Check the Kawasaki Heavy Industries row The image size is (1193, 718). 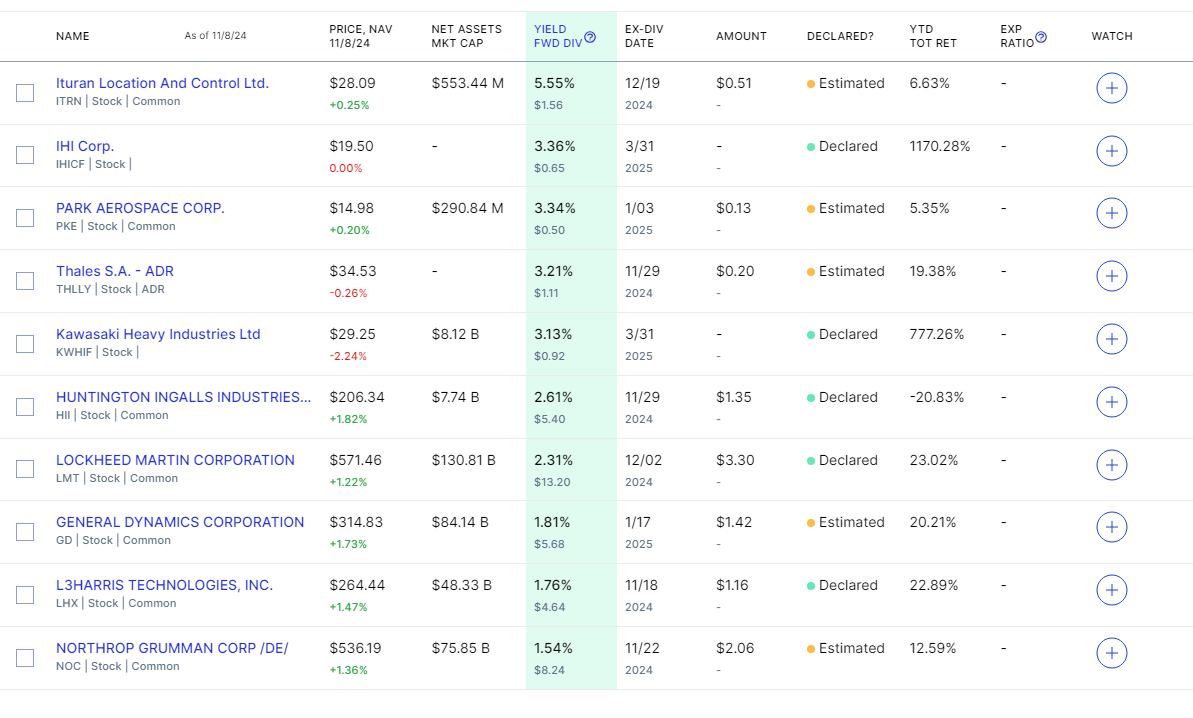pyautogui.click(x=25, y=344)
